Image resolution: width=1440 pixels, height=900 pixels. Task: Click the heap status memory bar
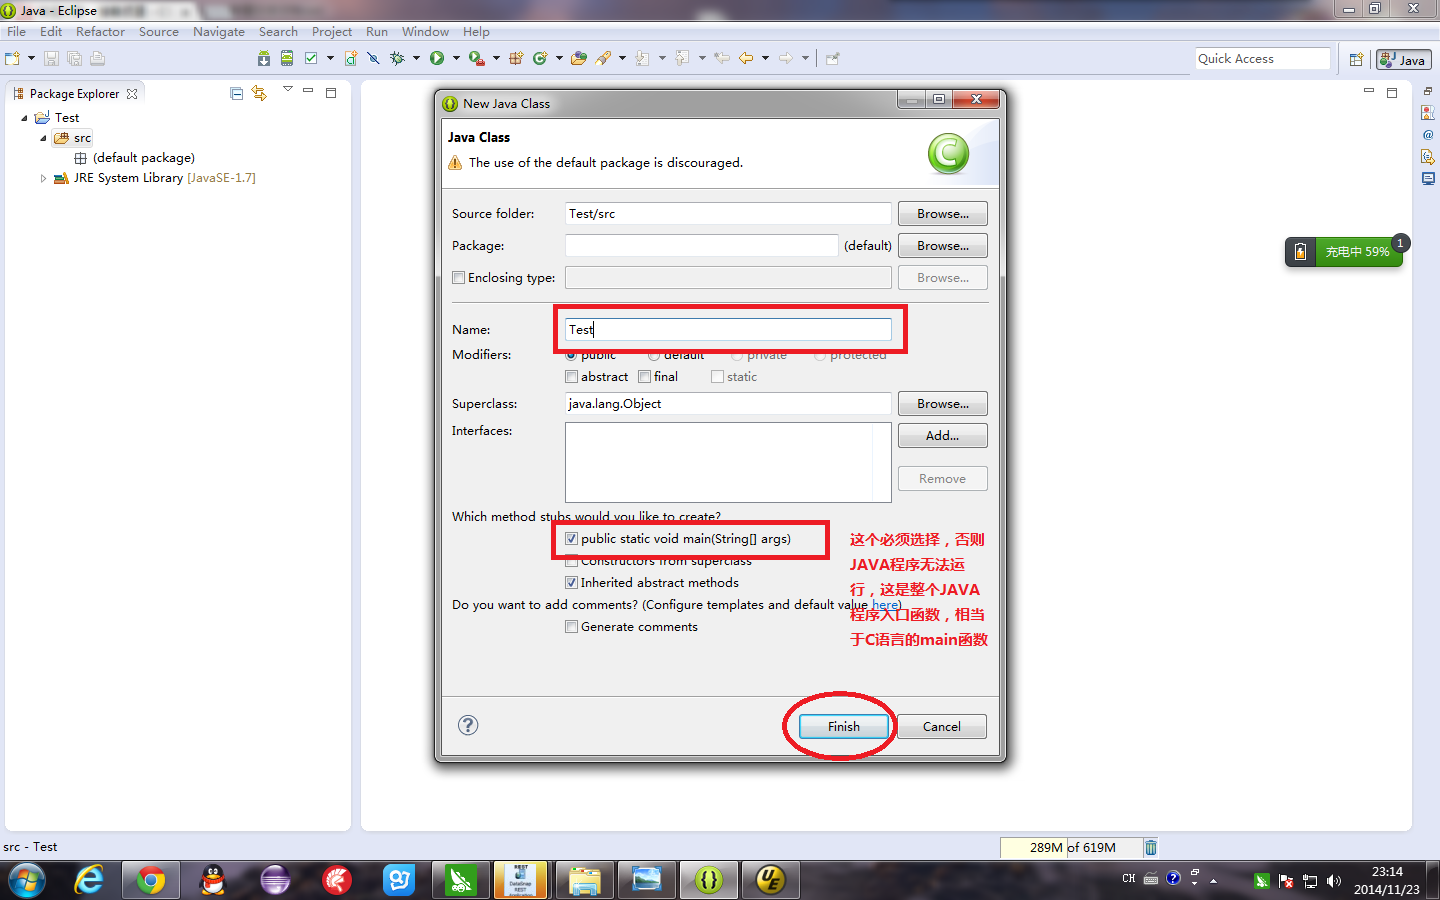pyautogui.click(x=1071, y=847)
